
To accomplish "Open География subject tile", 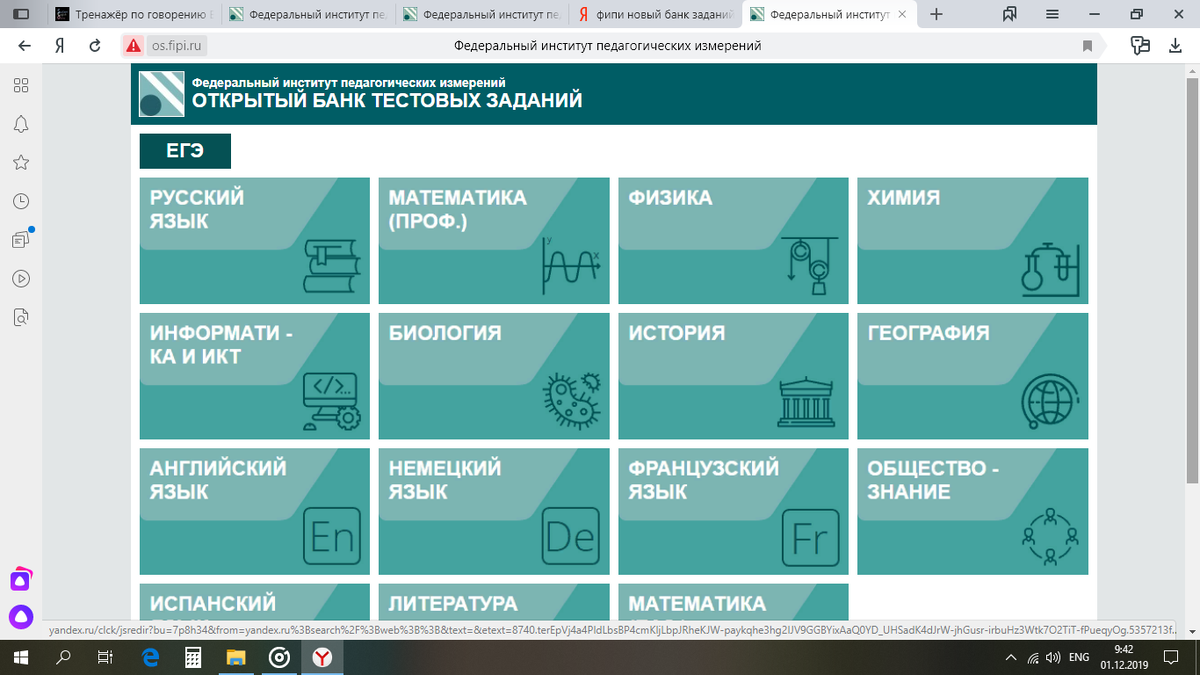I will [972, 376].
